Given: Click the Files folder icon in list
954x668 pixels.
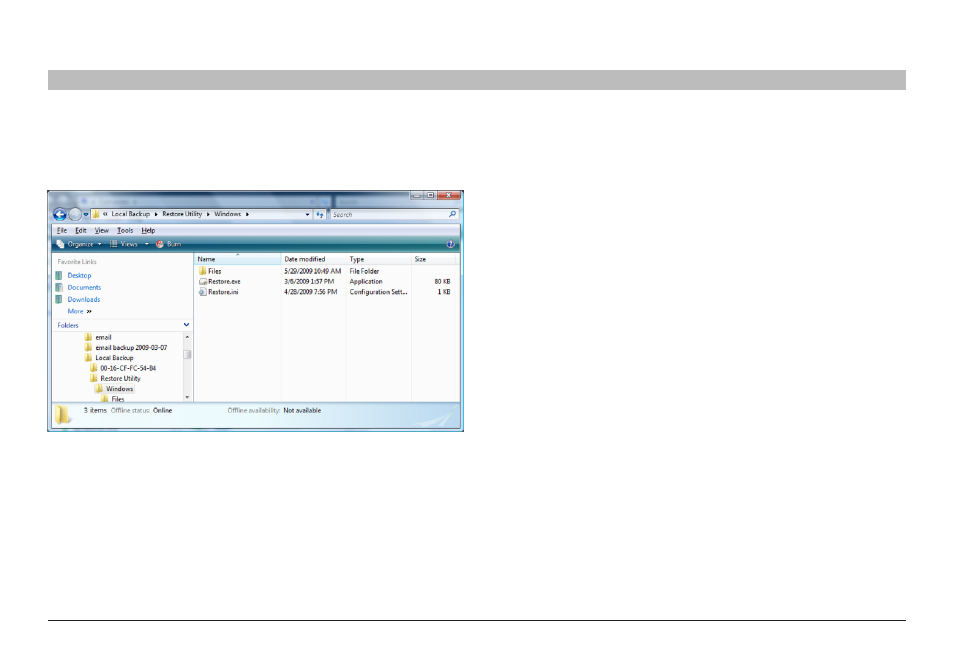Looking at the screenshot, I should tap(203, 271).
